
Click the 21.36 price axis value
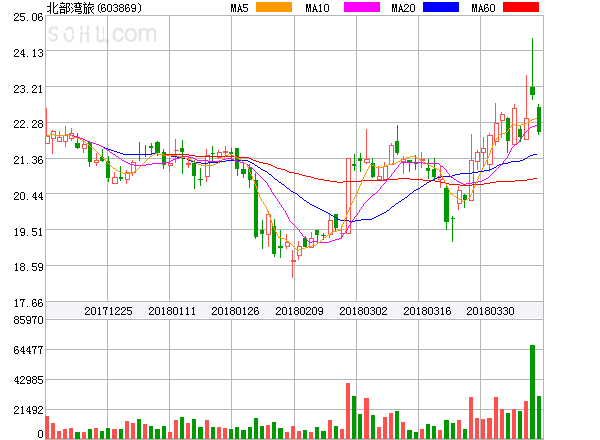pos(28,160)
